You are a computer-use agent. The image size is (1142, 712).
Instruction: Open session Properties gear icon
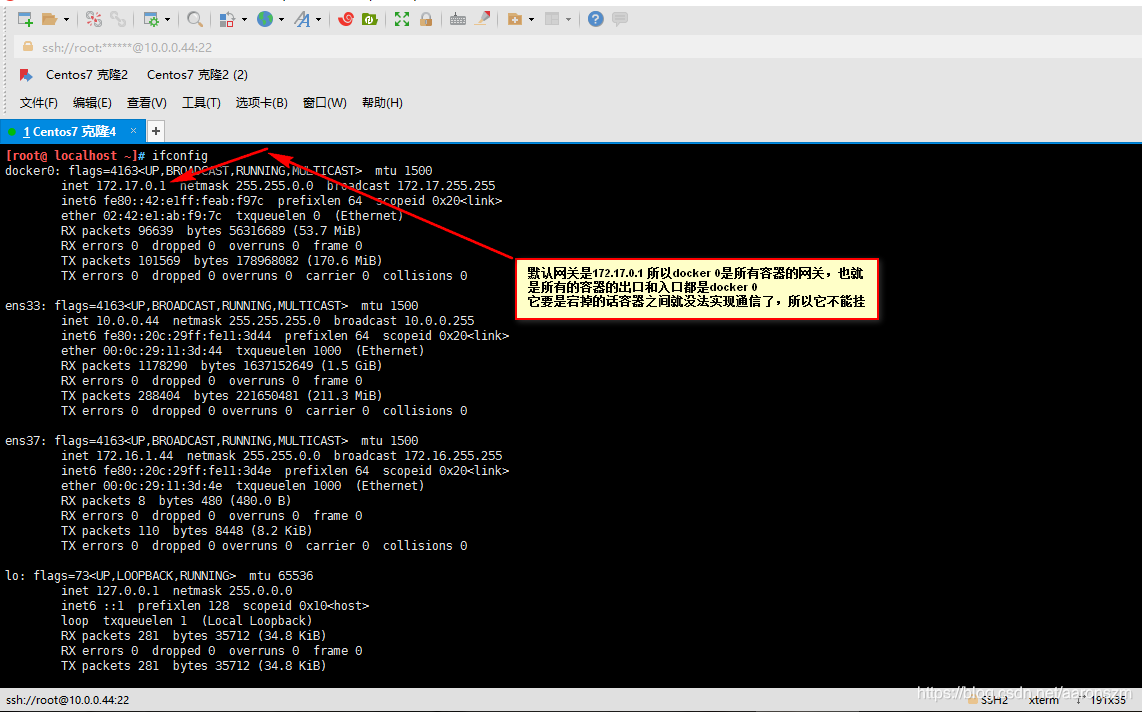tap(151, 20)
